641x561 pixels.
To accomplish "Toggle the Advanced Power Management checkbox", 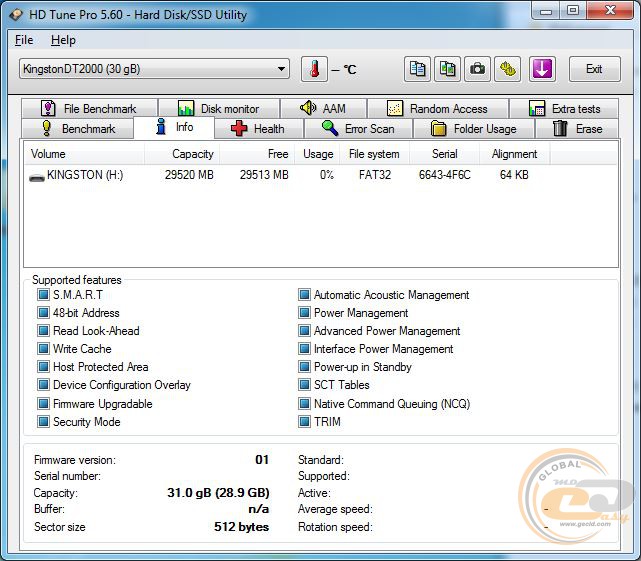I will (304, 330).
